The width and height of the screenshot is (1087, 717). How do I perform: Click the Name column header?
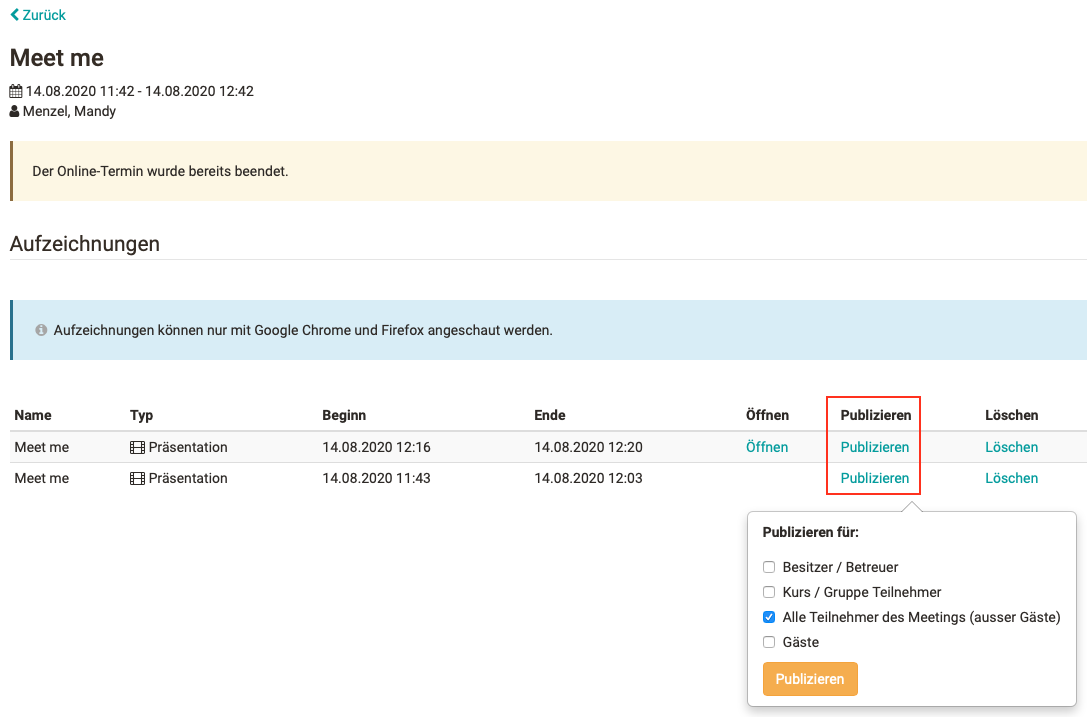[x=33, y=415]
